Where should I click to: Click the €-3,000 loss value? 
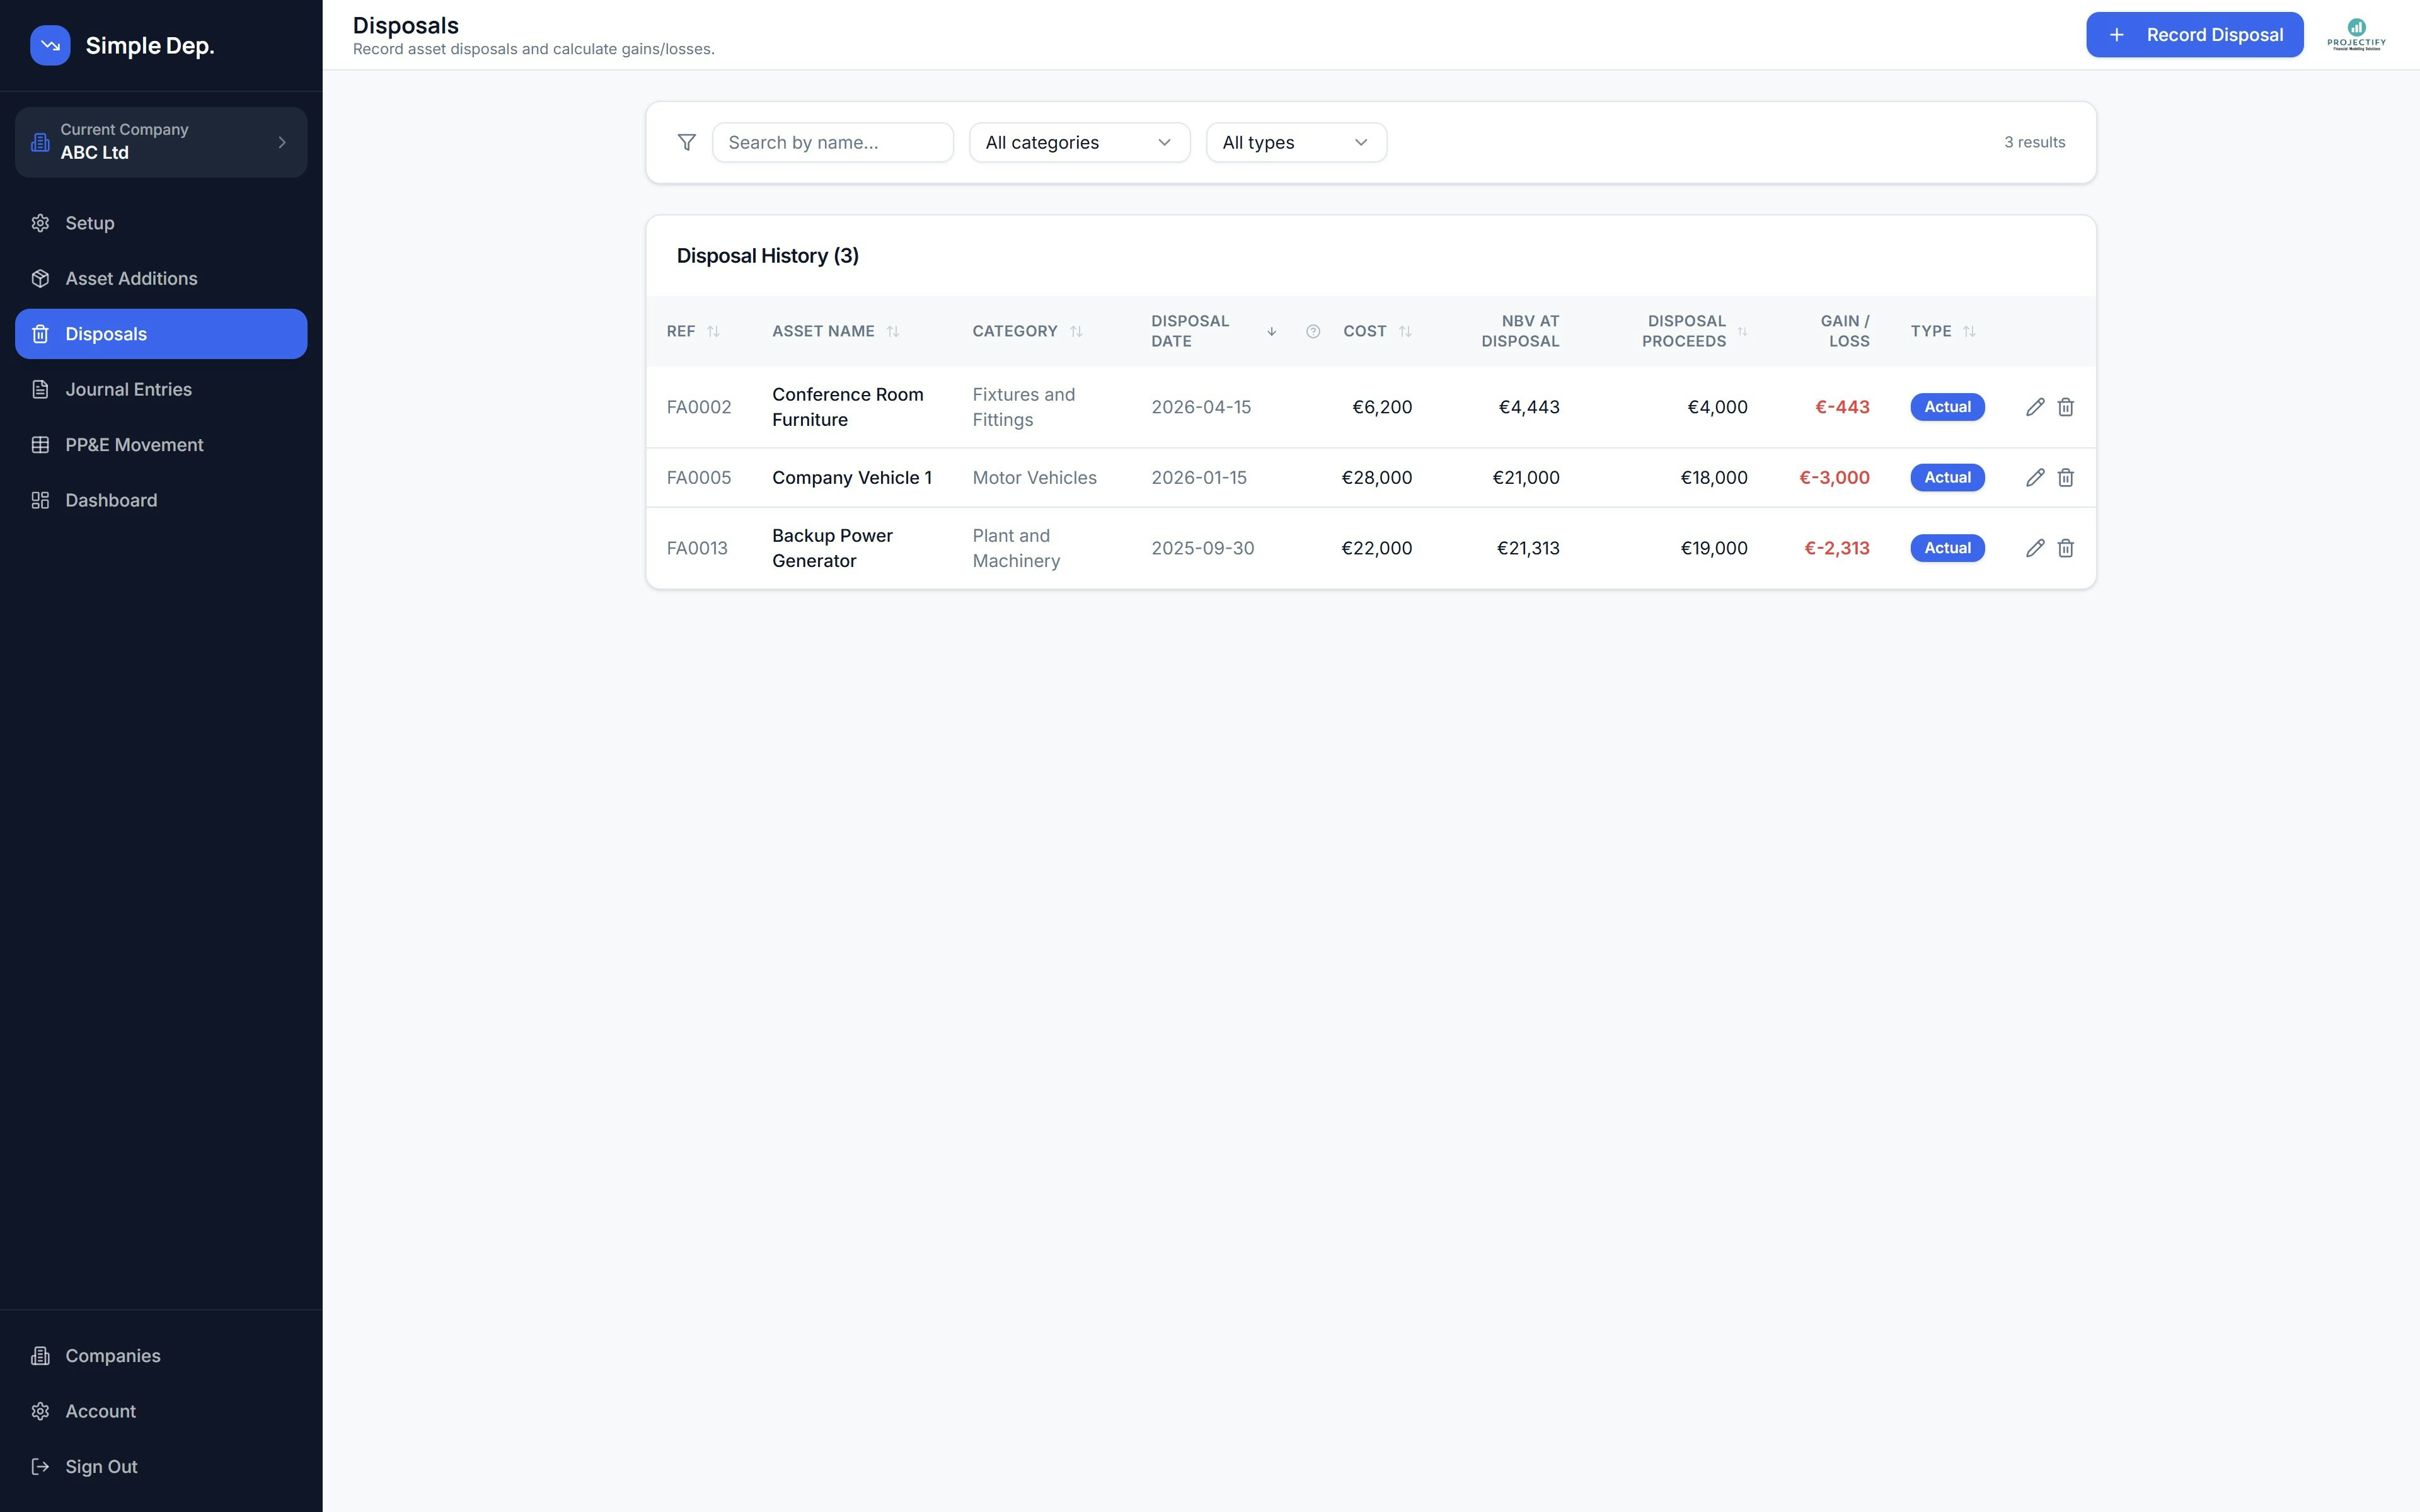click(x=1834, y=477)
